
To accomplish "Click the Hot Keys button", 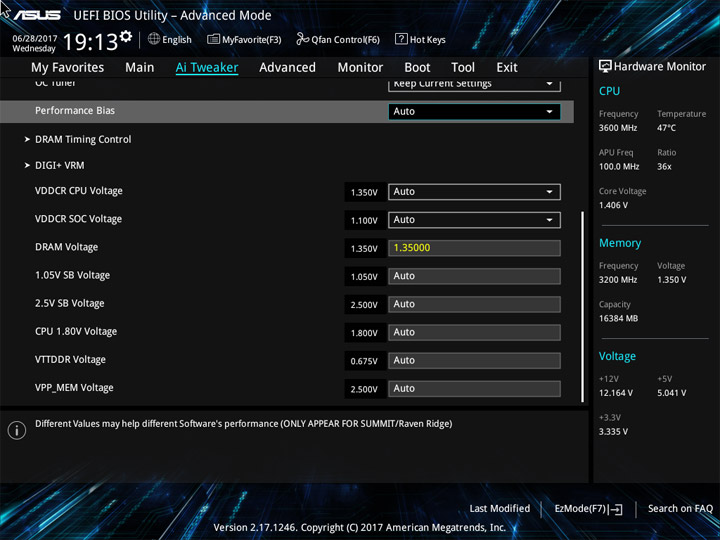I will 420,39.
